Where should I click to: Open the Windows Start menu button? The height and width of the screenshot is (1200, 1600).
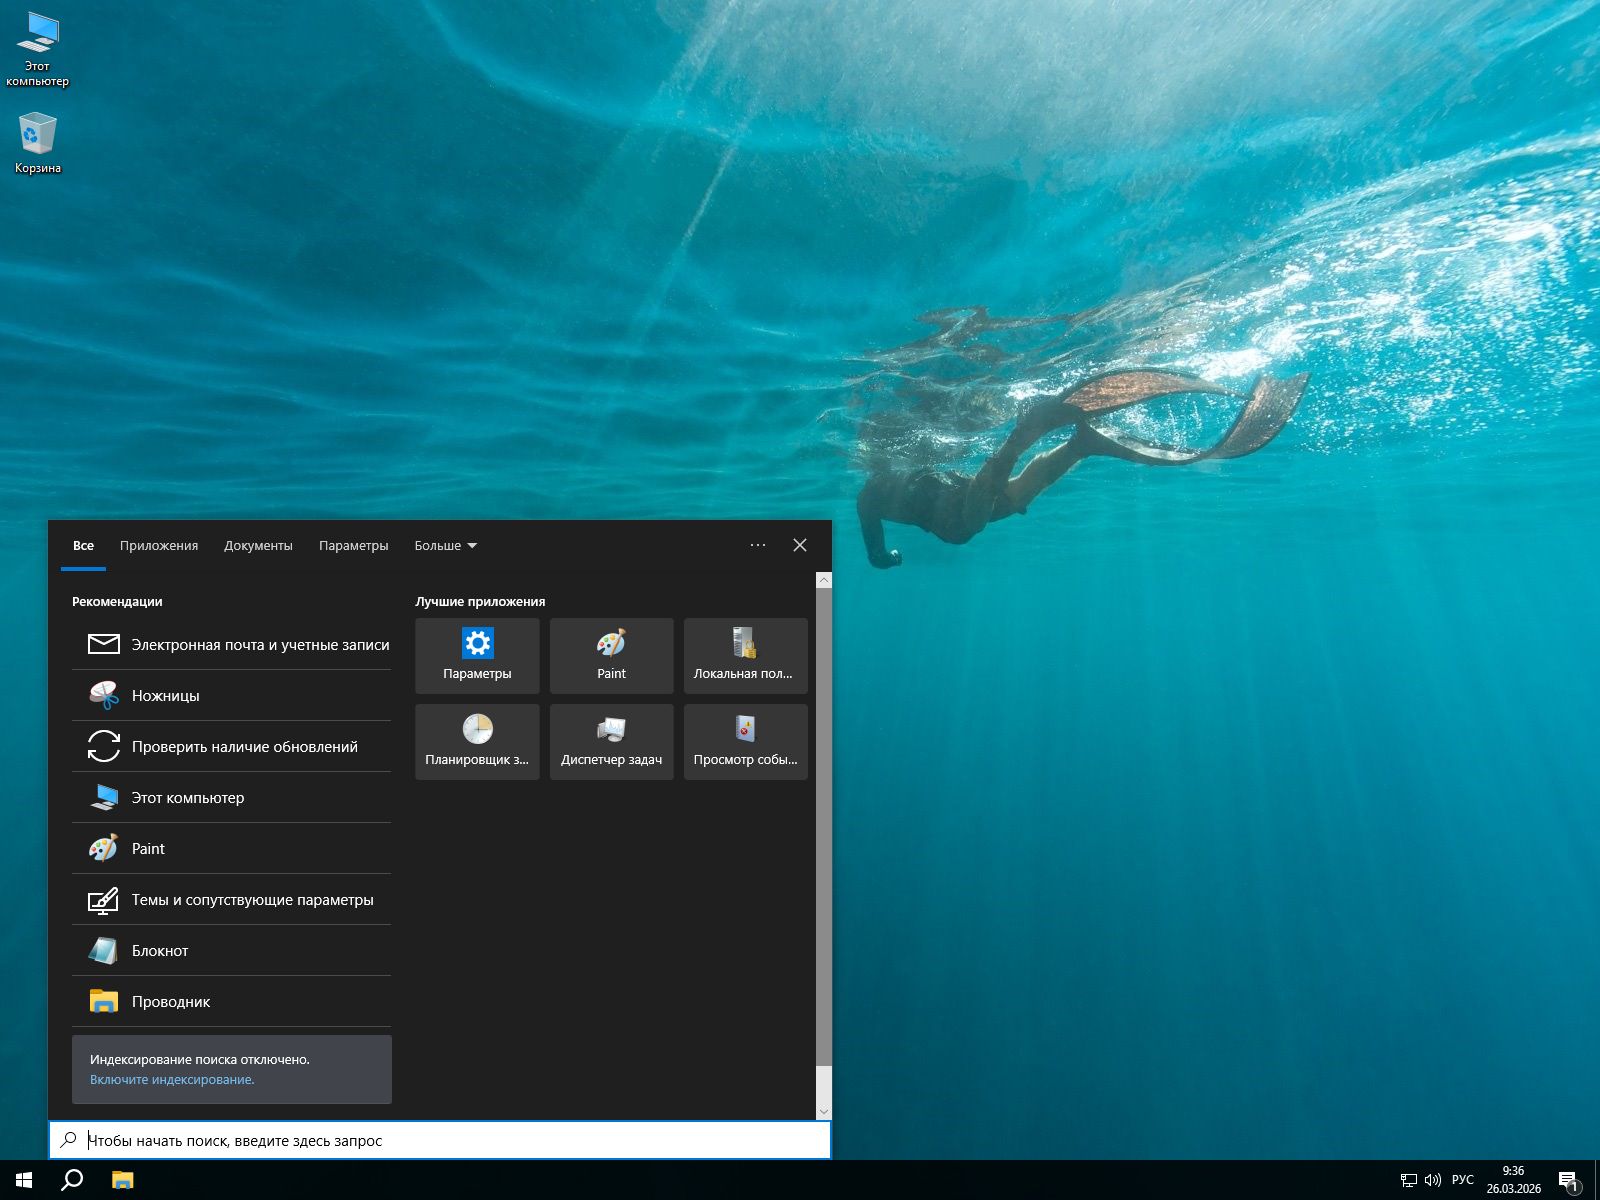click(24, 1180)
